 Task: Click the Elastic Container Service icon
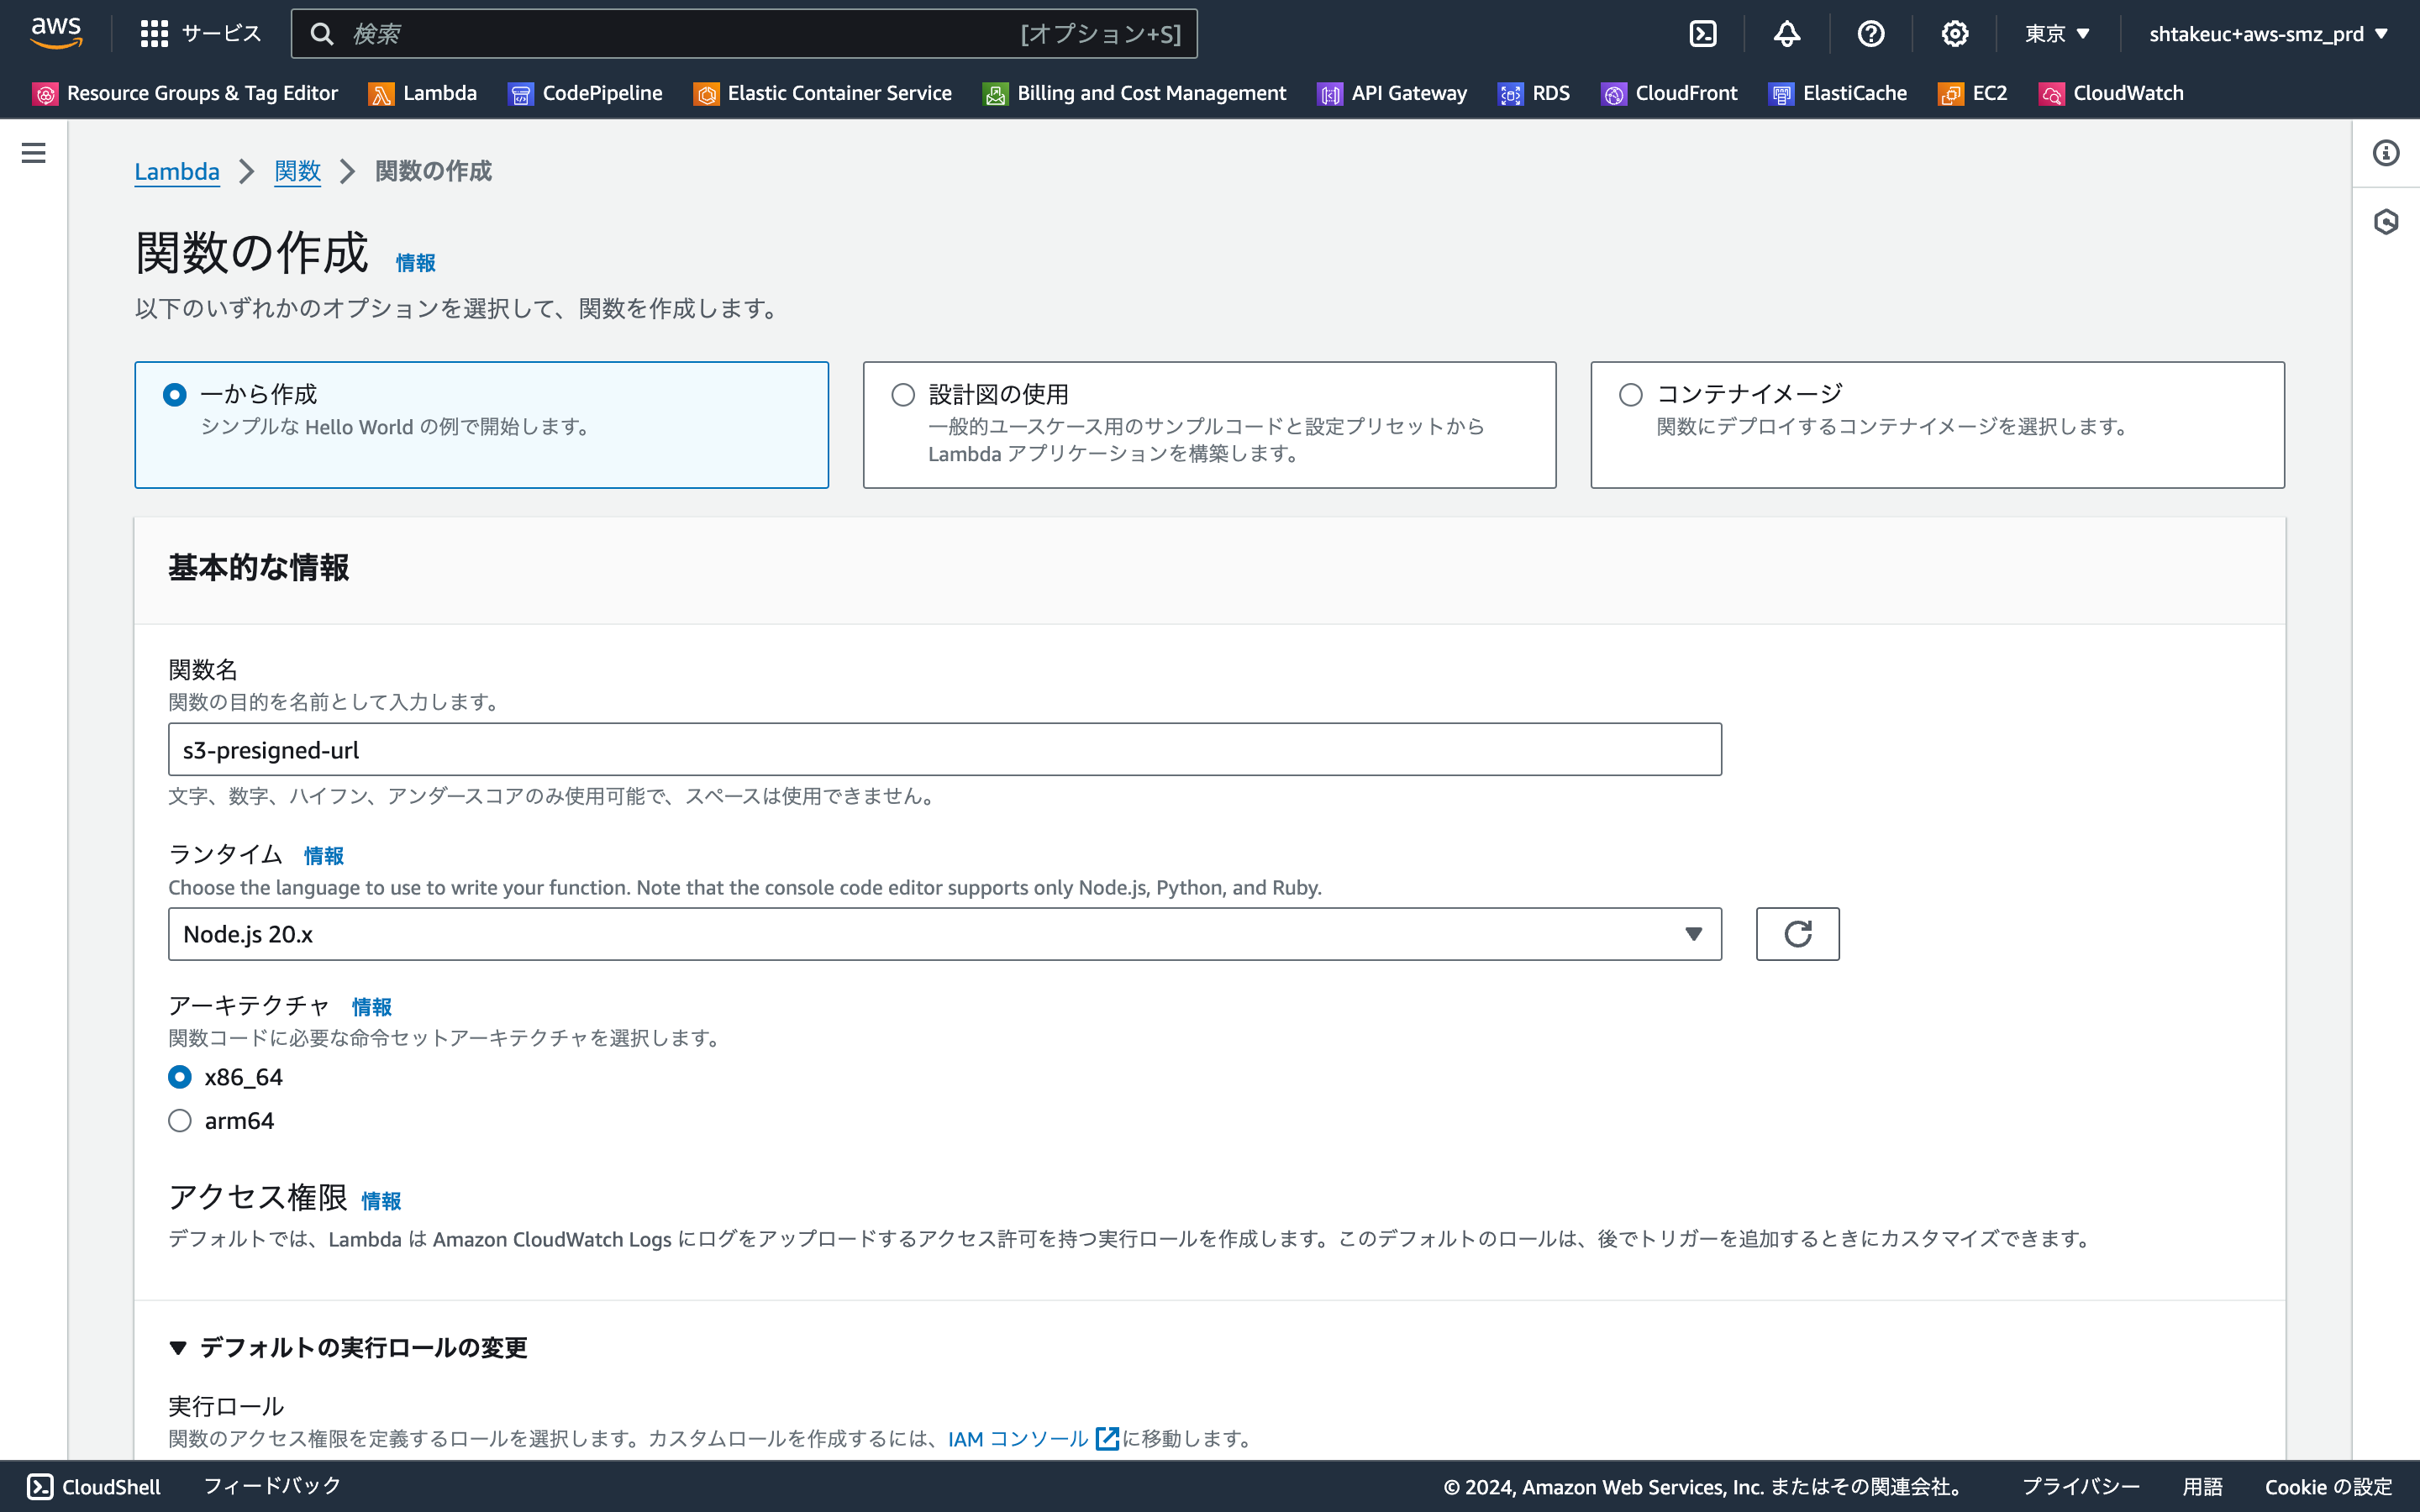(x=706, y=94)
